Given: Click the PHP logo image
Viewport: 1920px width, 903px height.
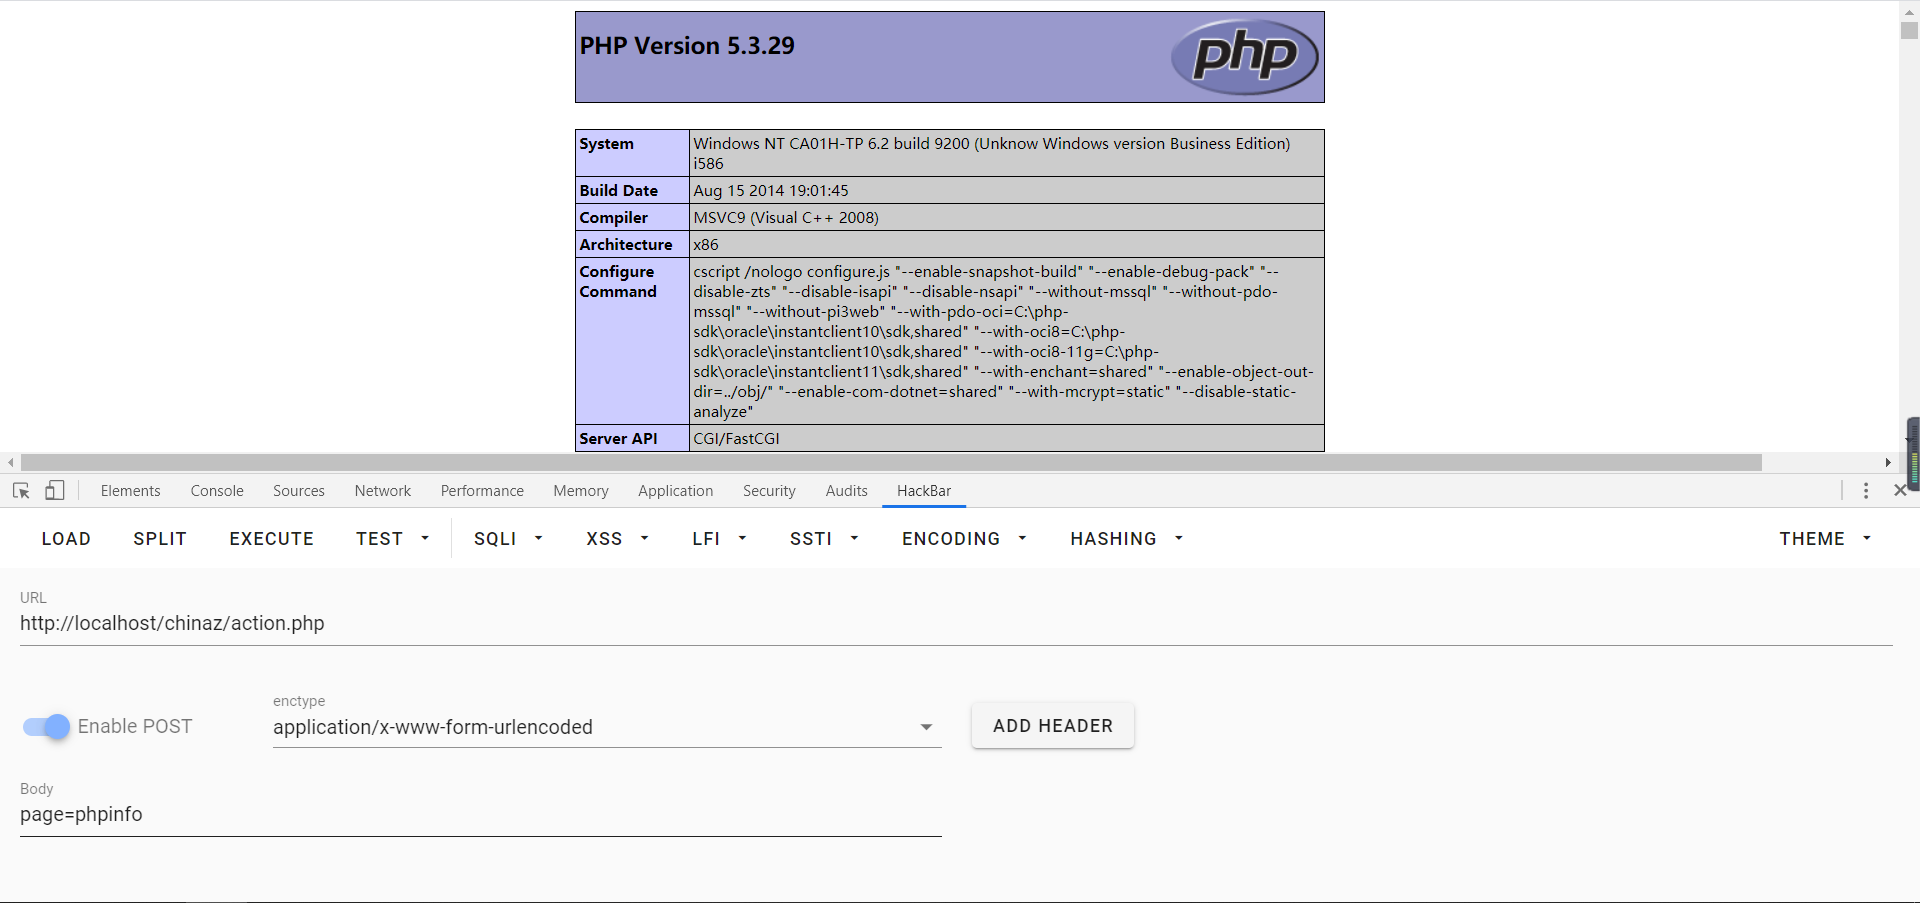Looking at the screenshot, I should pyautogui.click(x=1245, y=57).
